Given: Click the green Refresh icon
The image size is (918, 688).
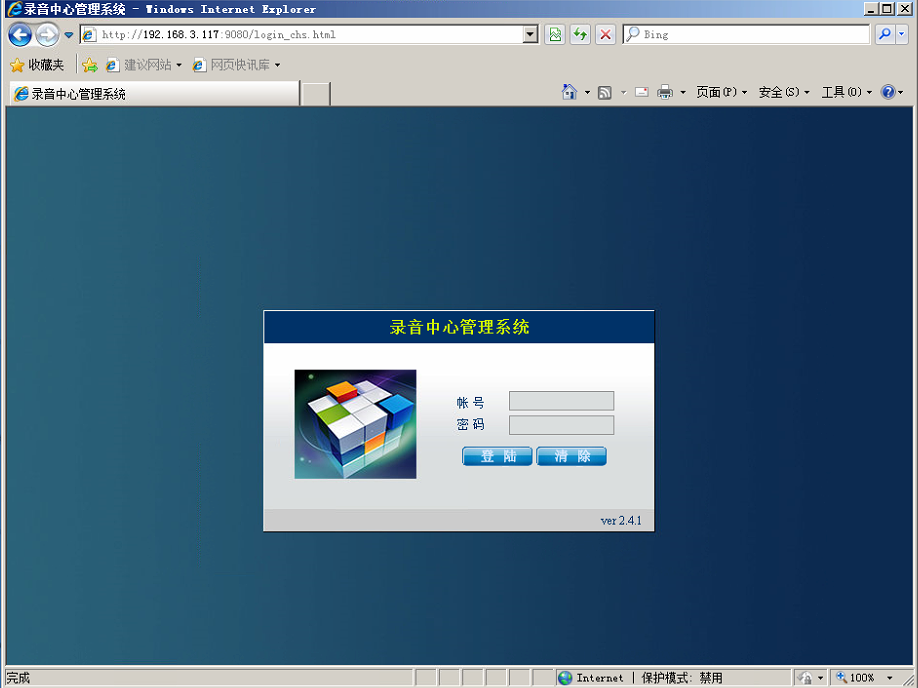Looking at the screenshot, I should 580,35.
